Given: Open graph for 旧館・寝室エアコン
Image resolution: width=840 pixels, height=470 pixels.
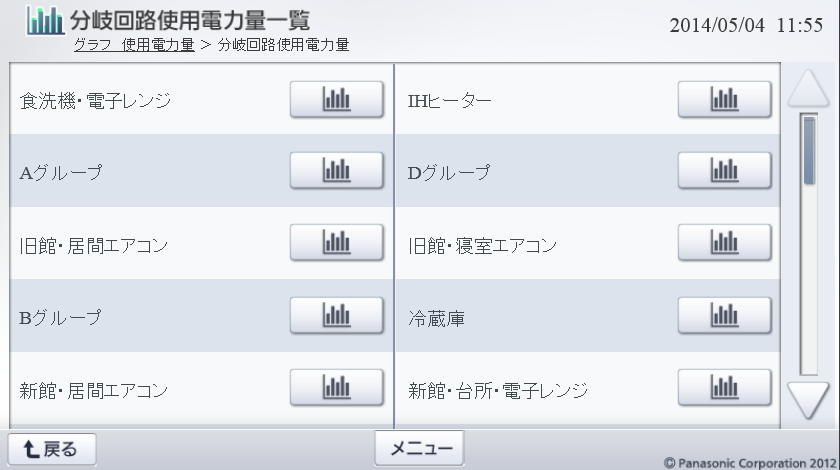Looking at the screenshot, I should (725, 243).
